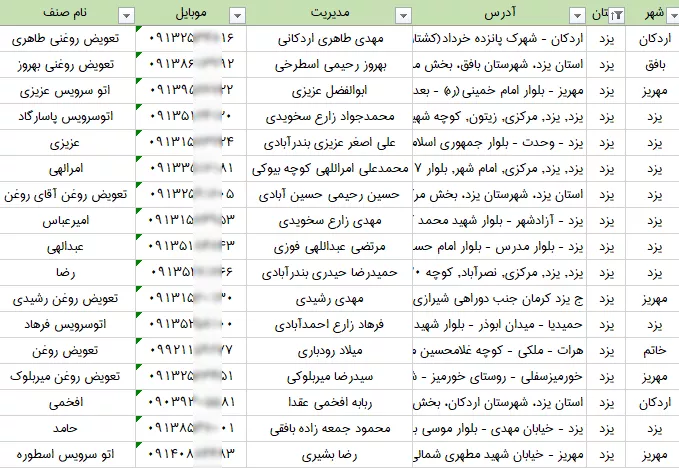The width and height of the screenshot is (679, 468).
Task: Select address cell starting اردکان - شهرک پانزده خرداد
Action: tap(499, 39)
